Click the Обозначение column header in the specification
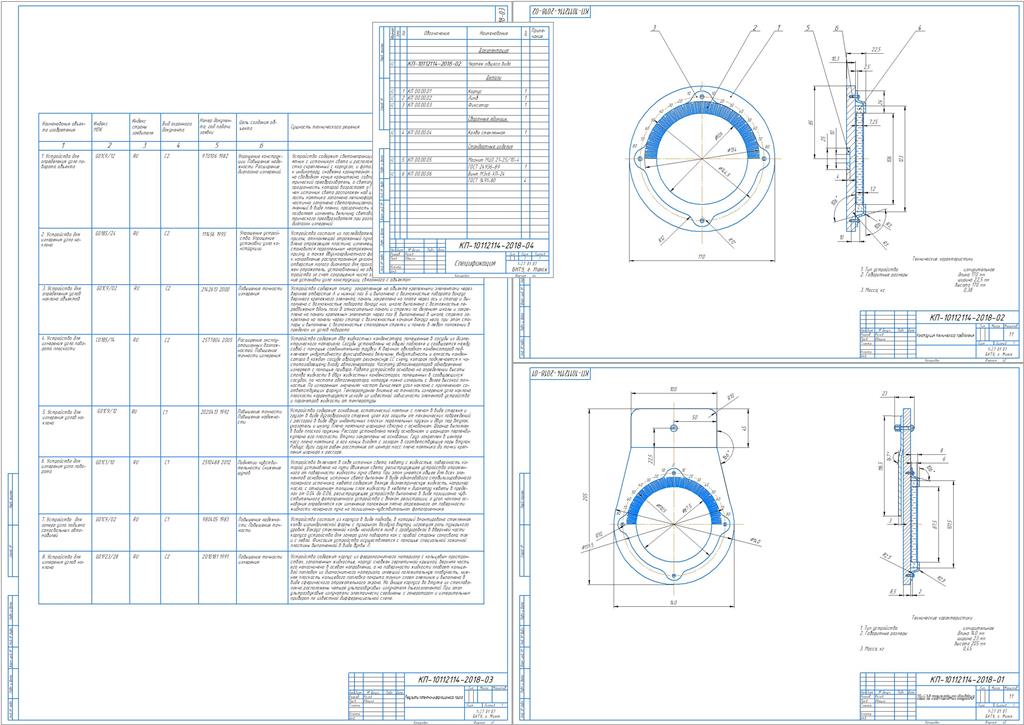Viewport: 1024px width, 725px height. pos(436,33)
